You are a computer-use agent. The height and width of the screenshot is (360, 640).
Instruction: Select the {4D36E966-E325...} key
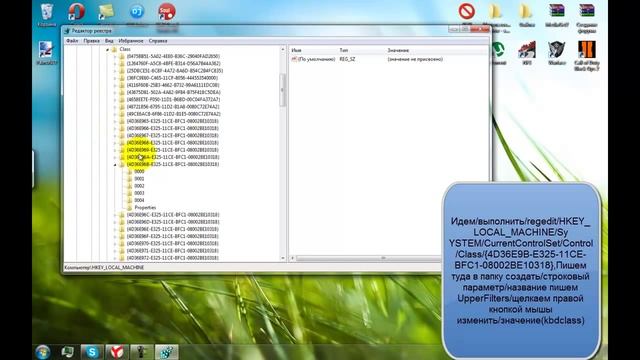173,128
